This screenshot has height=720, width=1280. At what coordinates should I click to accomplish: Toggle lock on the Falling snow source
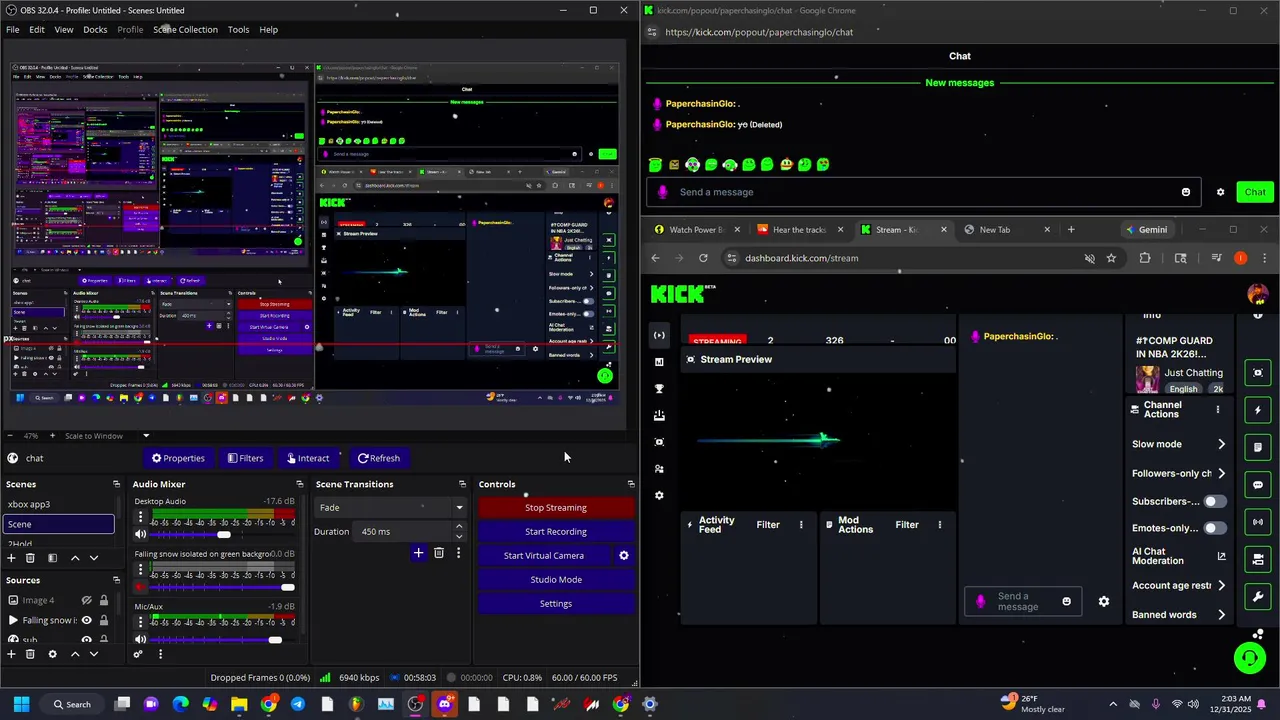click(103, 620)
